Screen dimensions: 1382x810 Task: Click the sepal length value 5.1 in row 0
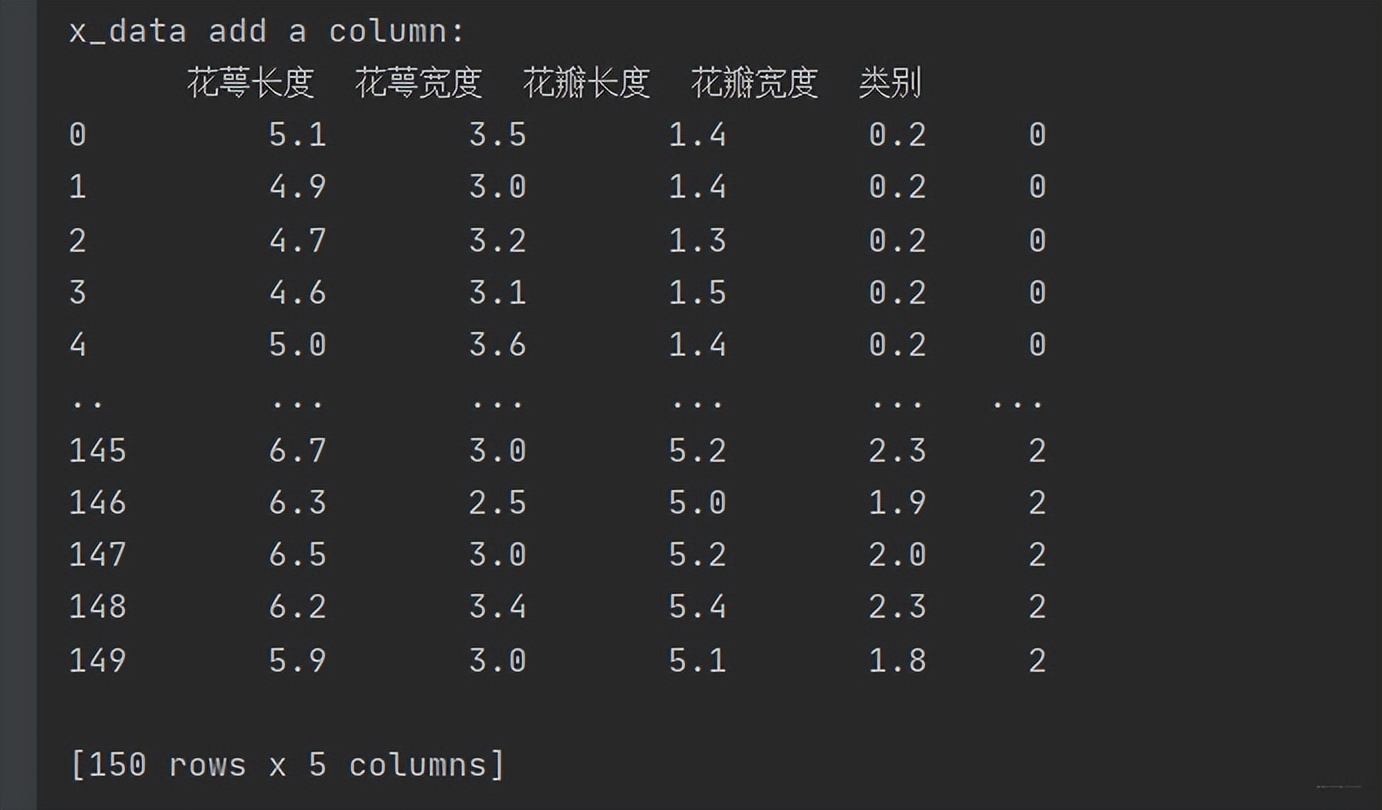[297, 135]
